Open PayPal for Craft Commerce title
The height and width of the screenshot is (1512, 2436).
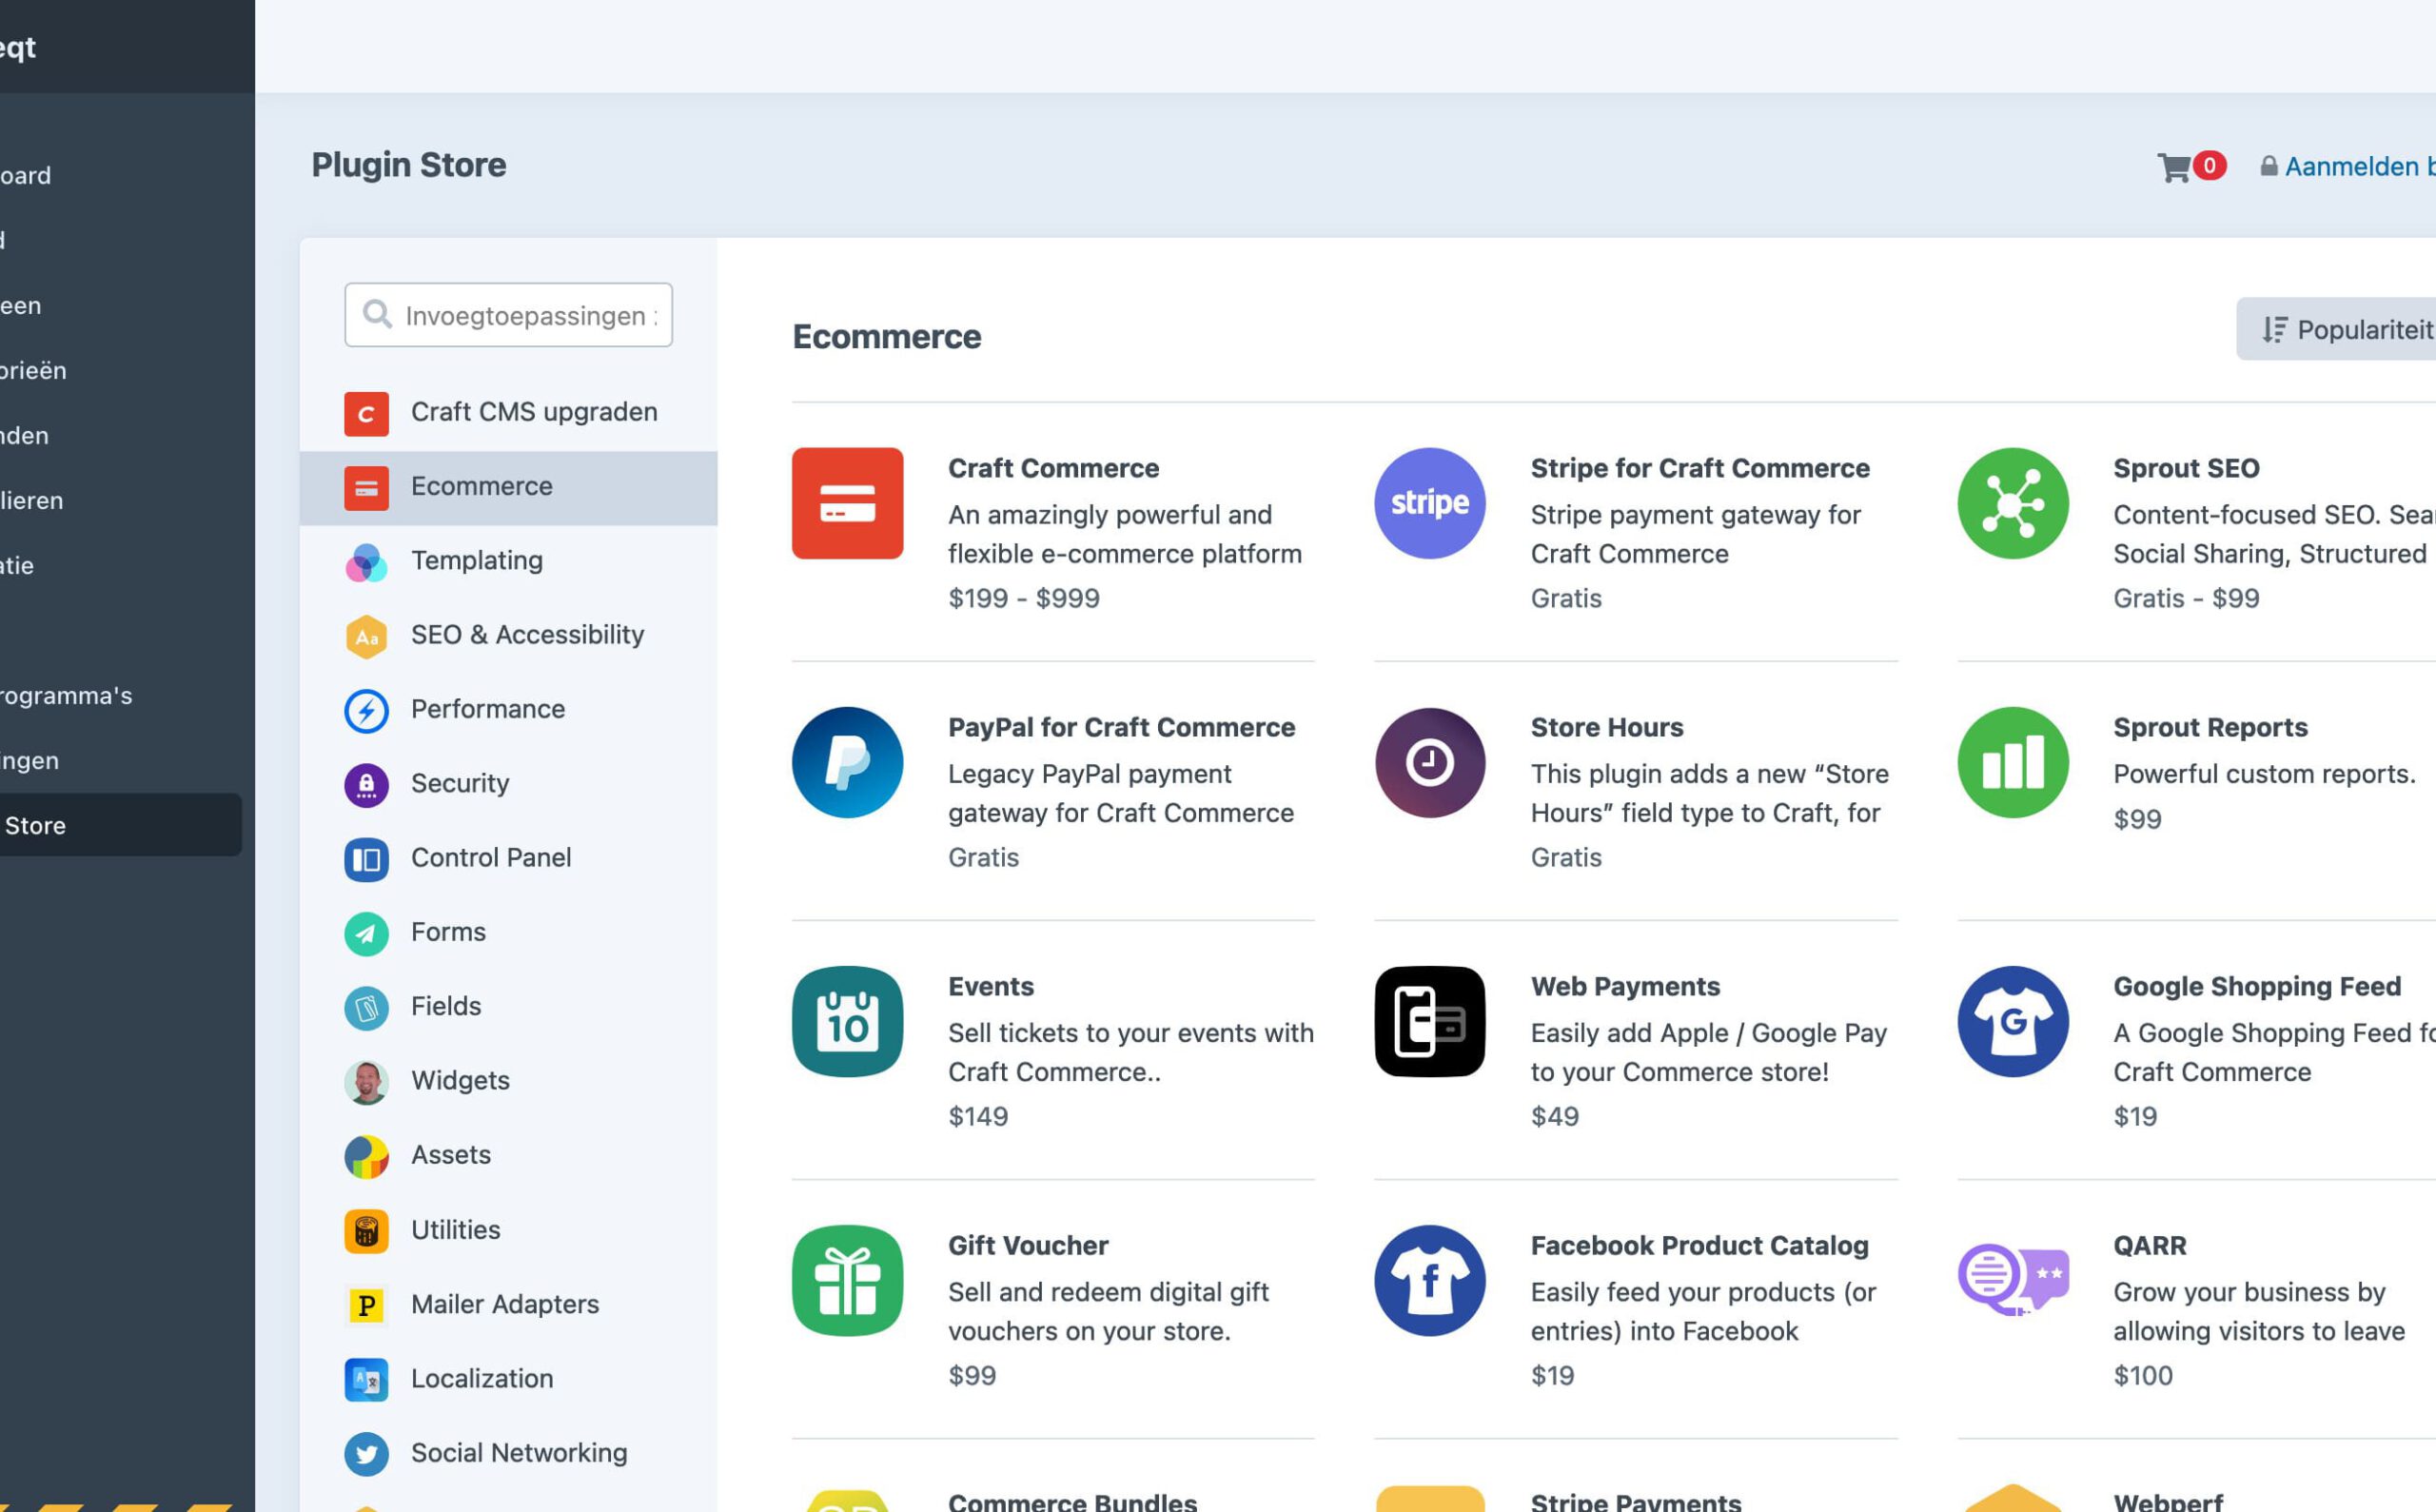tap(1121, 728)
